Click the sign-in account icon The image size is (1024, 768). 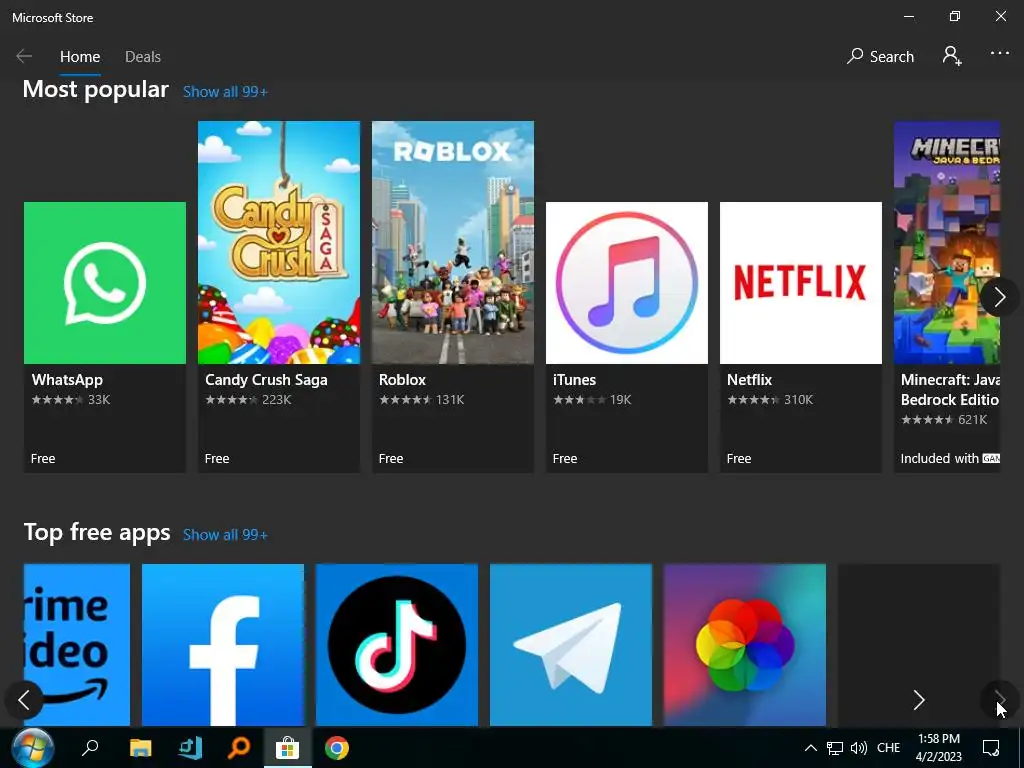(952, 56)
